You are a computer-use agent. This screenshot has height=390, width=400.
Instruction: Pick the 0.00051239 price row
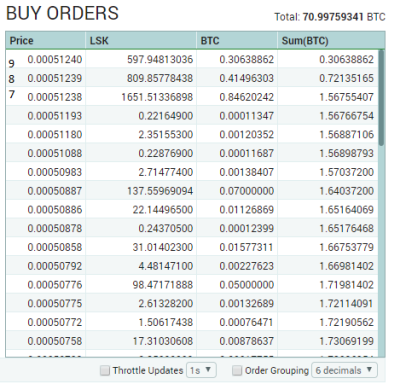tap(192, 78)
